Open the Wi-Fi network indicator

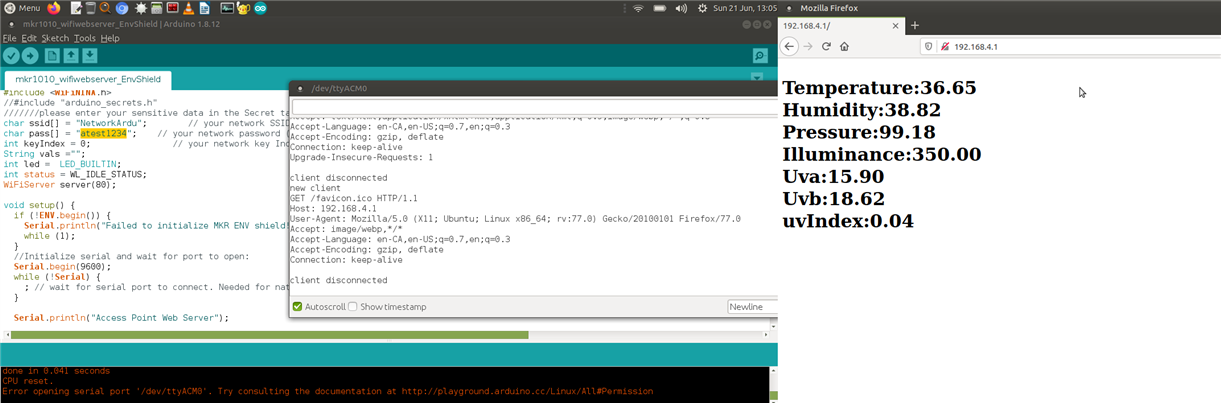[637, 8]
